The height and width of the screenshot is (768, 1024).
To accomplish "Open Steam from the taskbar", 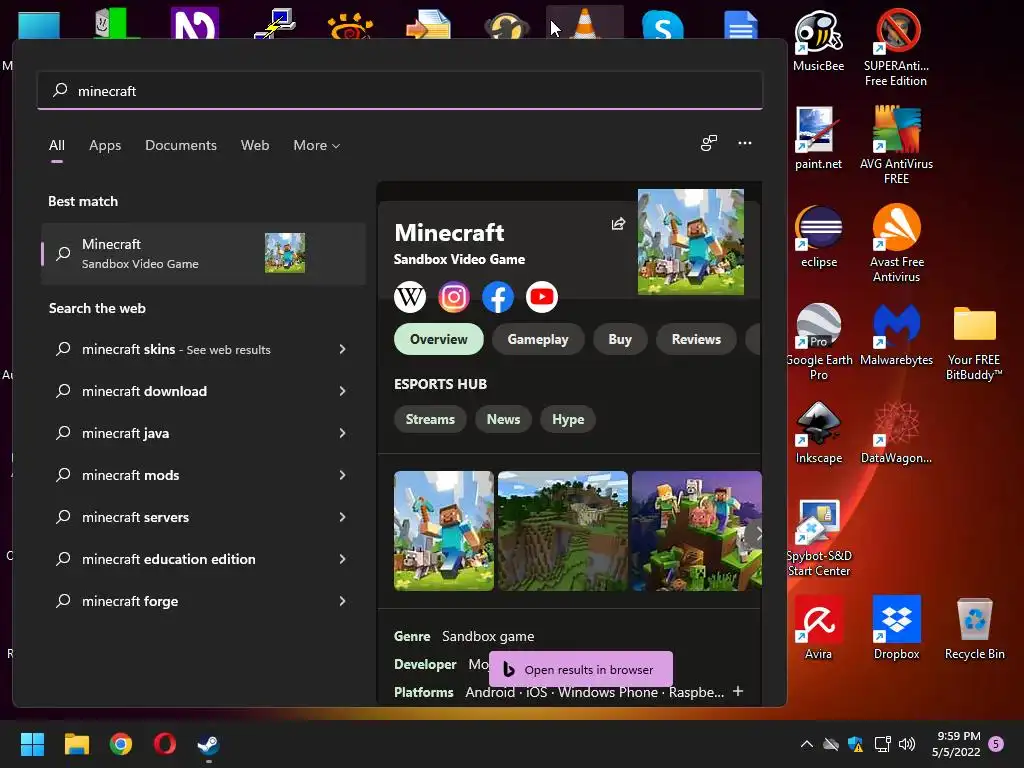I will click(x=209, y=744).
